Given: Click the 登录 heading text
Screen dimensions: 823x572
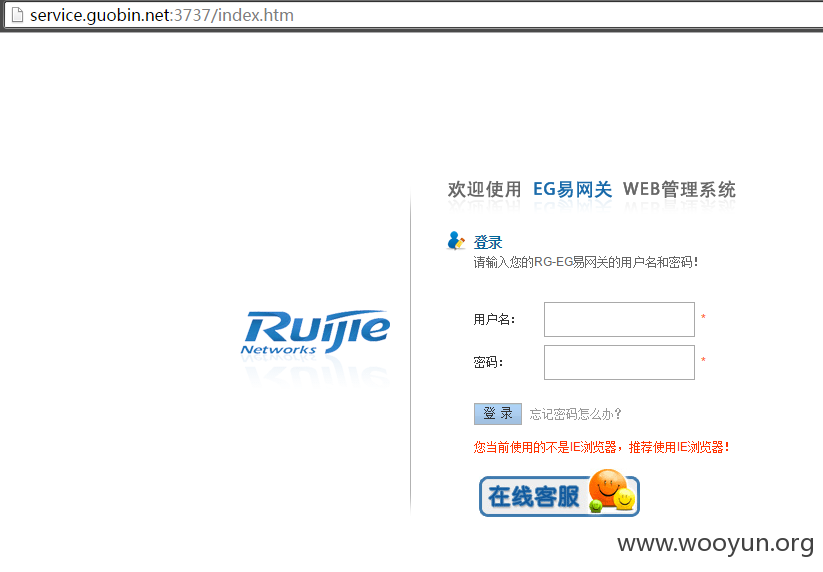Looking at the screenshot, I should (488, 242).
